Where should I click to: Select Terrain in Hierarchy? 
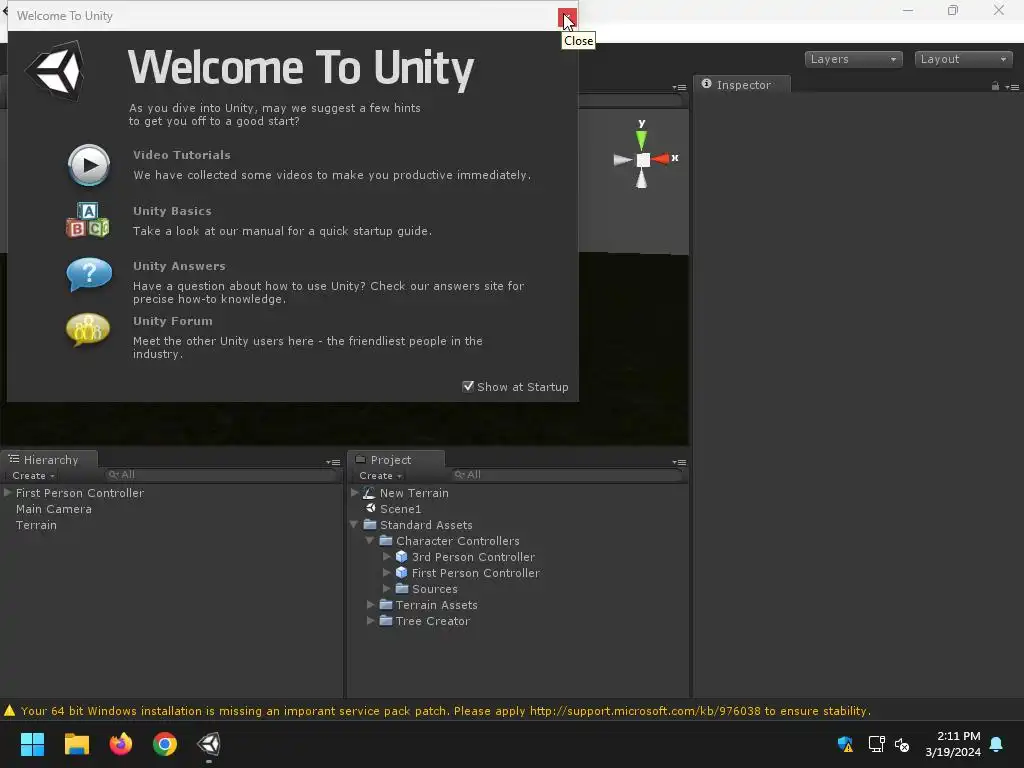[x=36, y=525]
